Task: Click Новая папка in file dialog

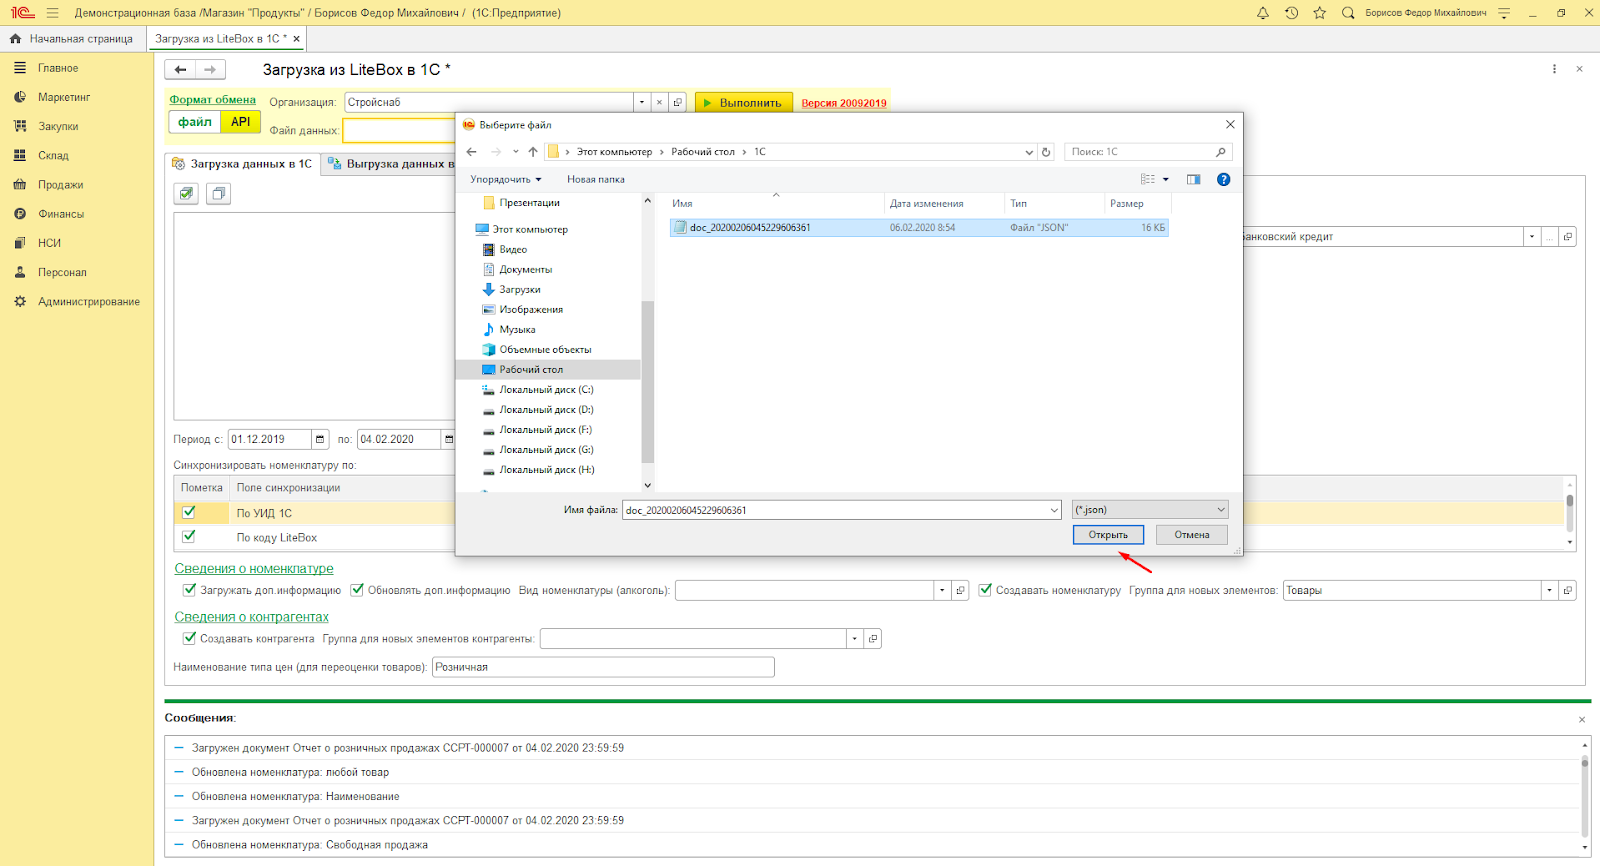Action: pos(596,180)
